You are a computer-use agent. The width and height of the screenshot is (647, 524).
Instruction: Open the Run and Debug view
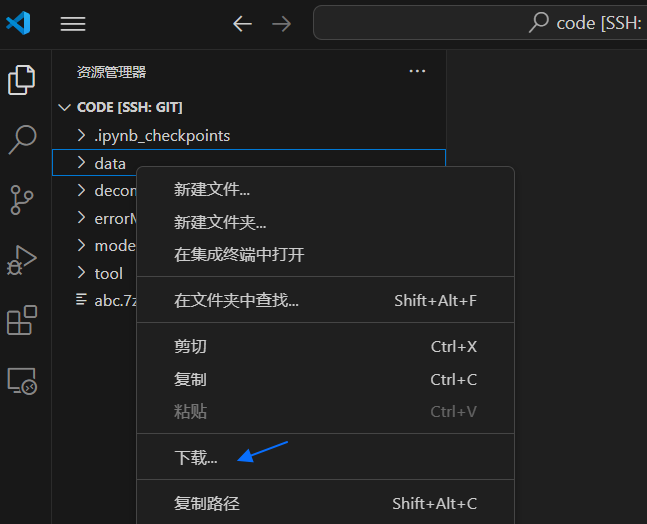[x=22, y=261]
